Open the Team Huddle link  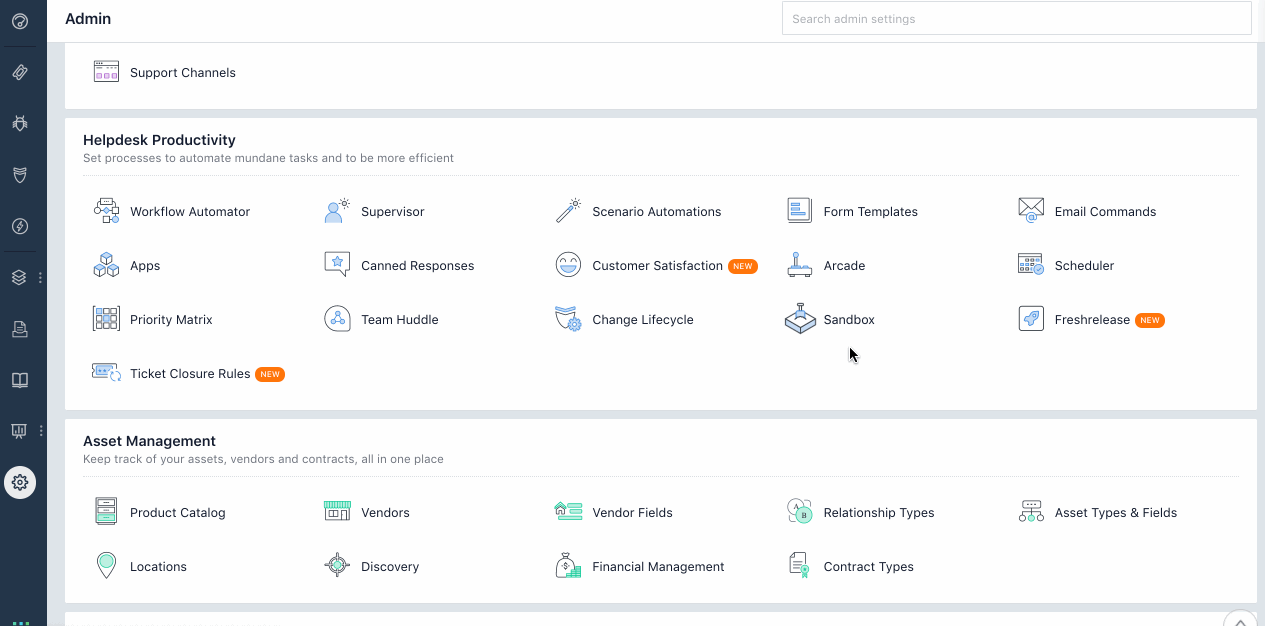[400, 319]
